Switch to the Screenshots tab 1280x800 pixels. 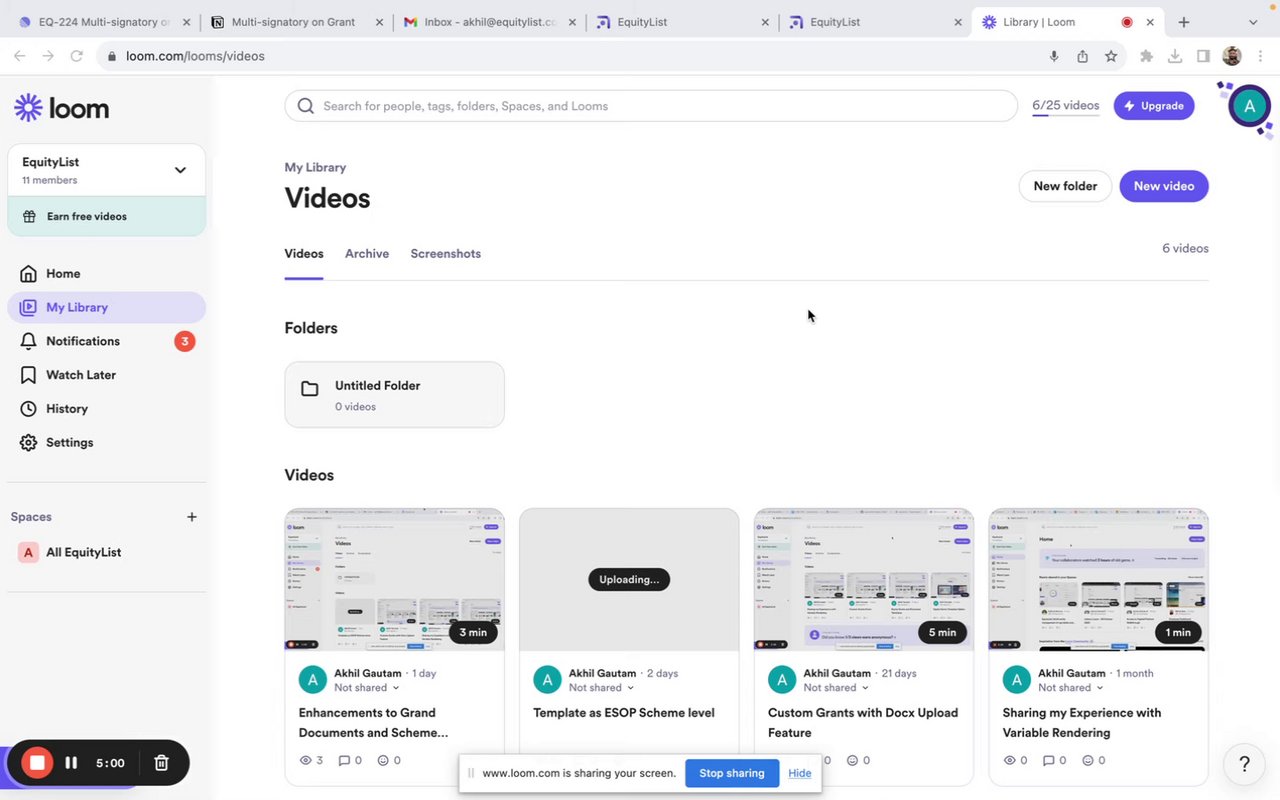446,254
